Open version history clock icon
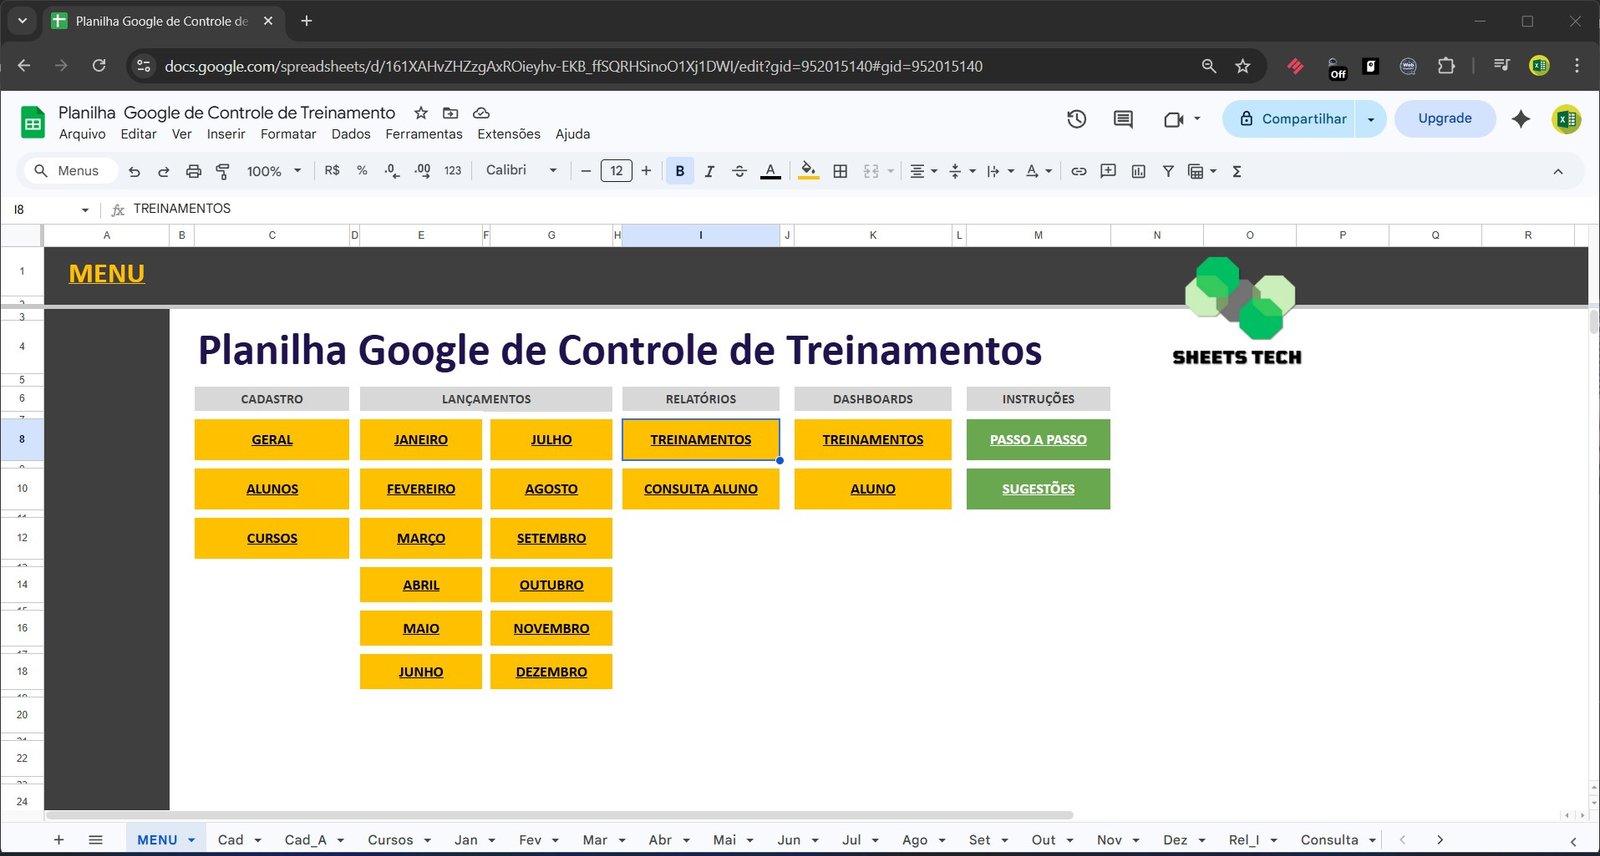 tap(1077, 119)
